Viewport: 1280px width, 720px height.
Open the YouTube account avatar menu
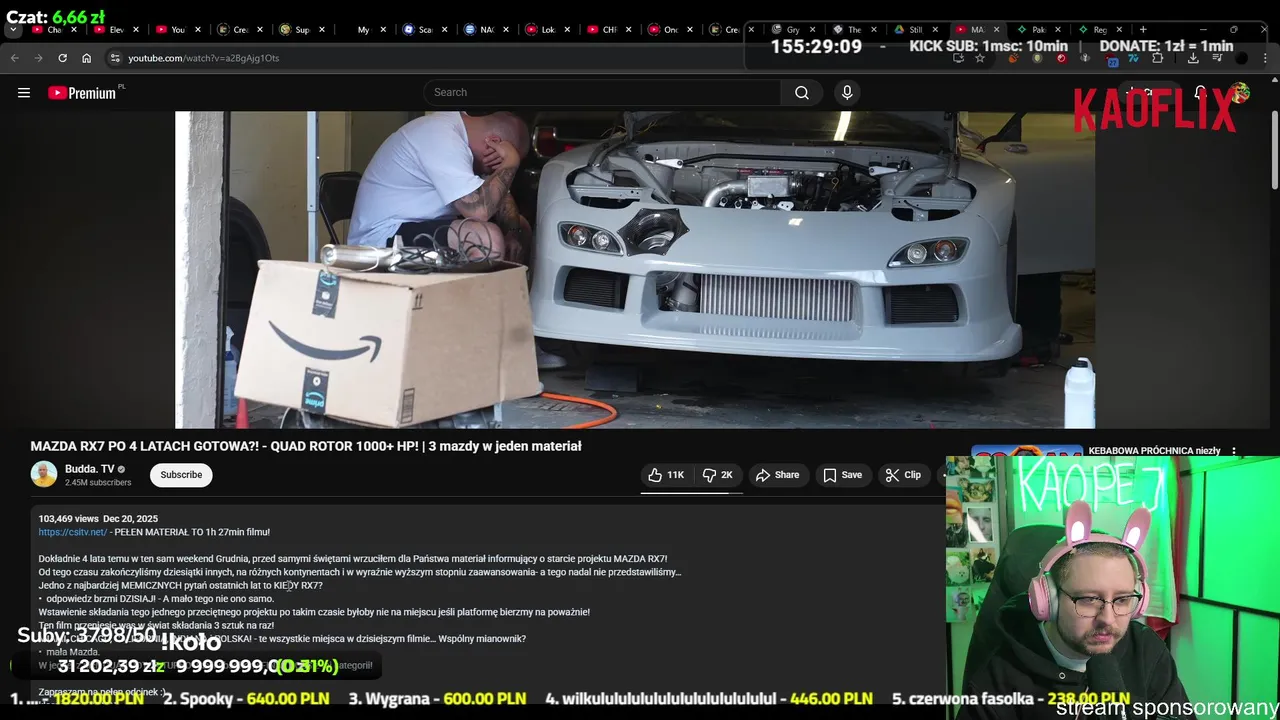coord(1241,93)
